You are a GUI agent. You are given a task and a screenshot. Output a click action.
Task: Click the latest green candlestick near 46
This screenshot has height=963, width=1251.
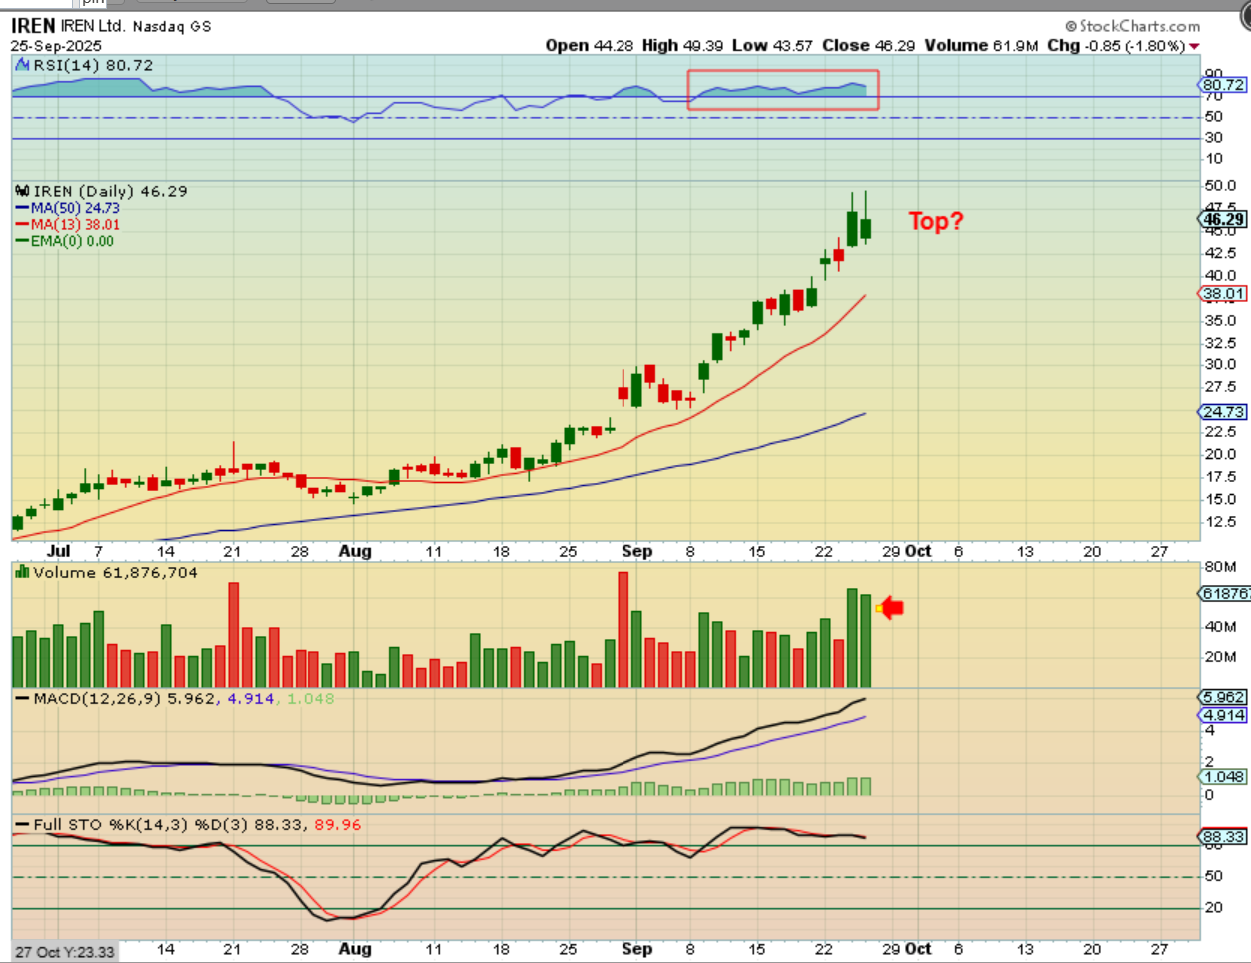click(866, 229)
